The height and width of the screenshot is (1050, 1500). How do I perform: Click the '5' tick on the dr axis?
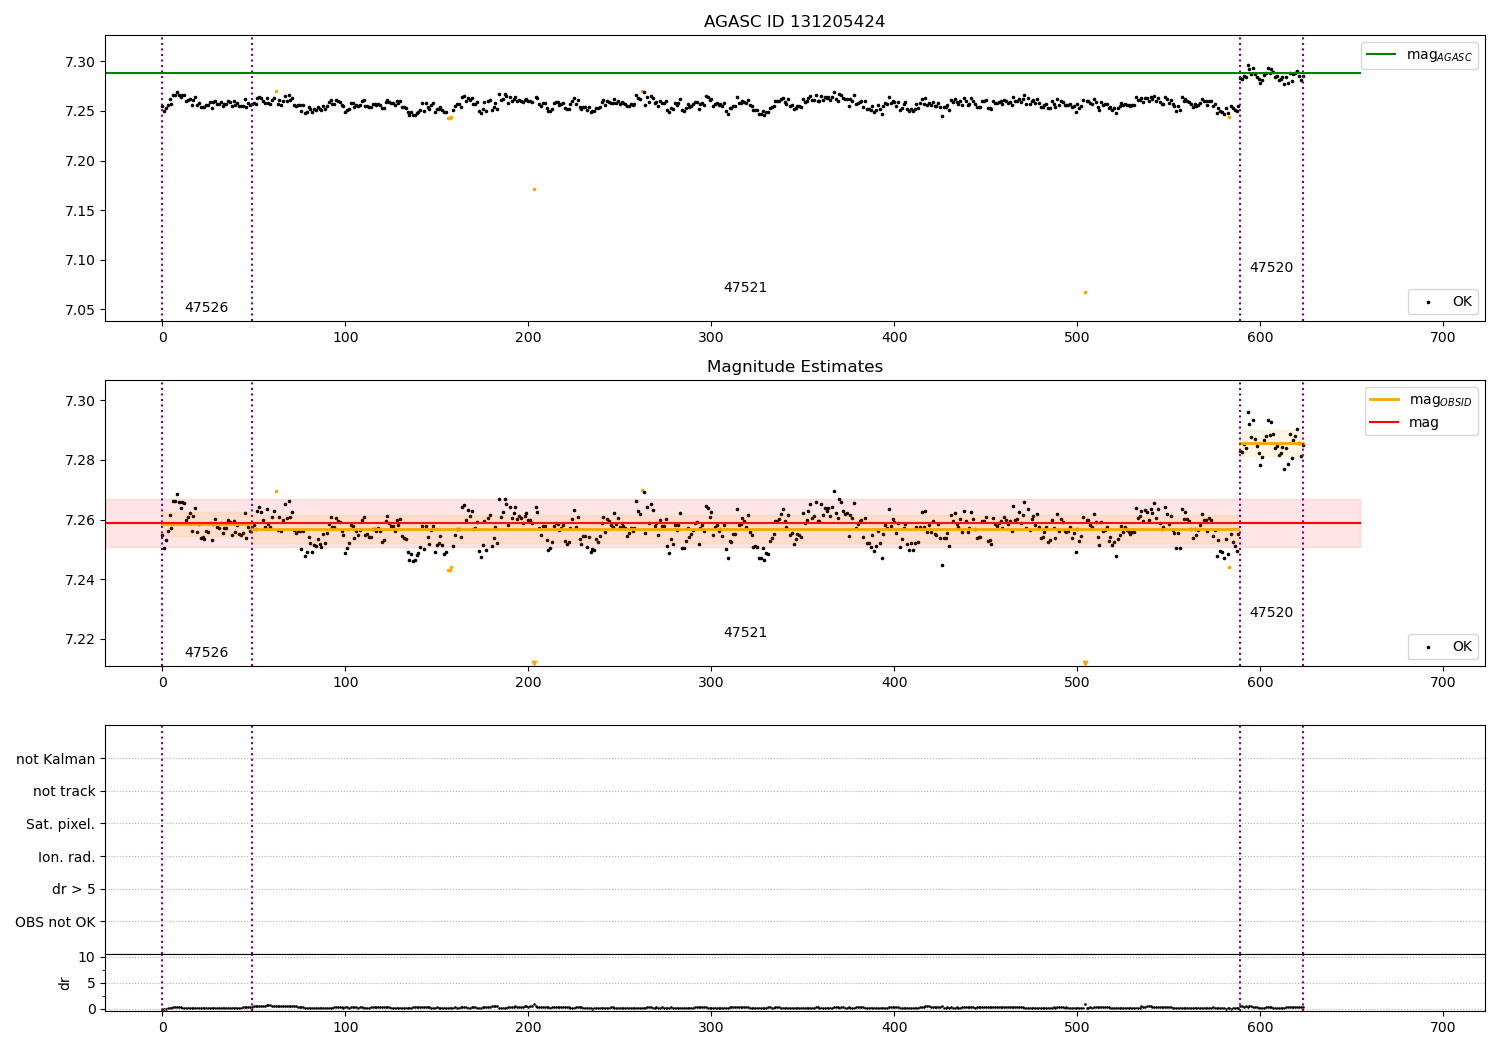pyautogui.click(x=91, y=983)
